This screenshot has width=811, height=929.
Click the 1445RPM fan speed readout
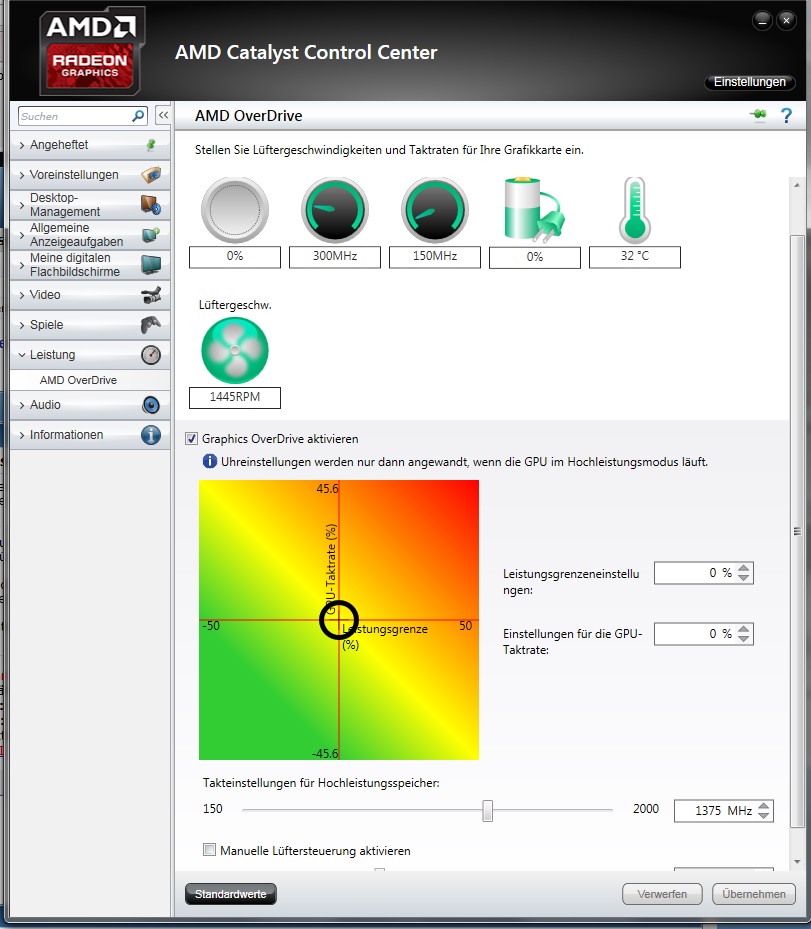point(235,397)
